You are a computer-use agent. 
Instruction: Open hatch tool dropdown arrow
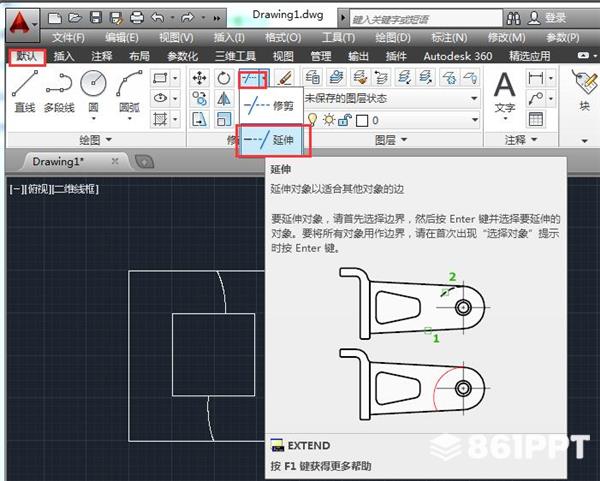[175, 119]
